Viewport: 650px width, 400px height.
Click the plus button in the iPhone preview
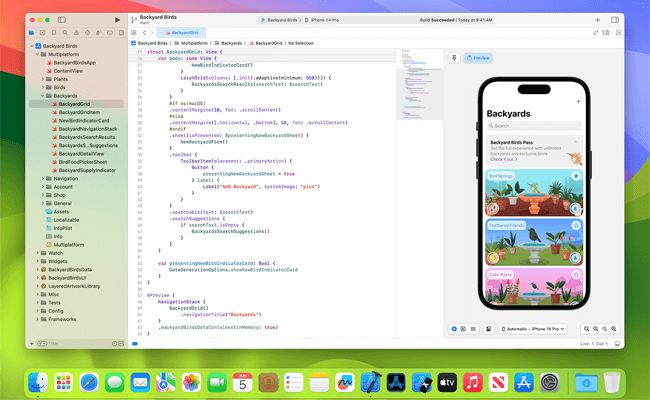pyautogui.click(x=577, y=102)
